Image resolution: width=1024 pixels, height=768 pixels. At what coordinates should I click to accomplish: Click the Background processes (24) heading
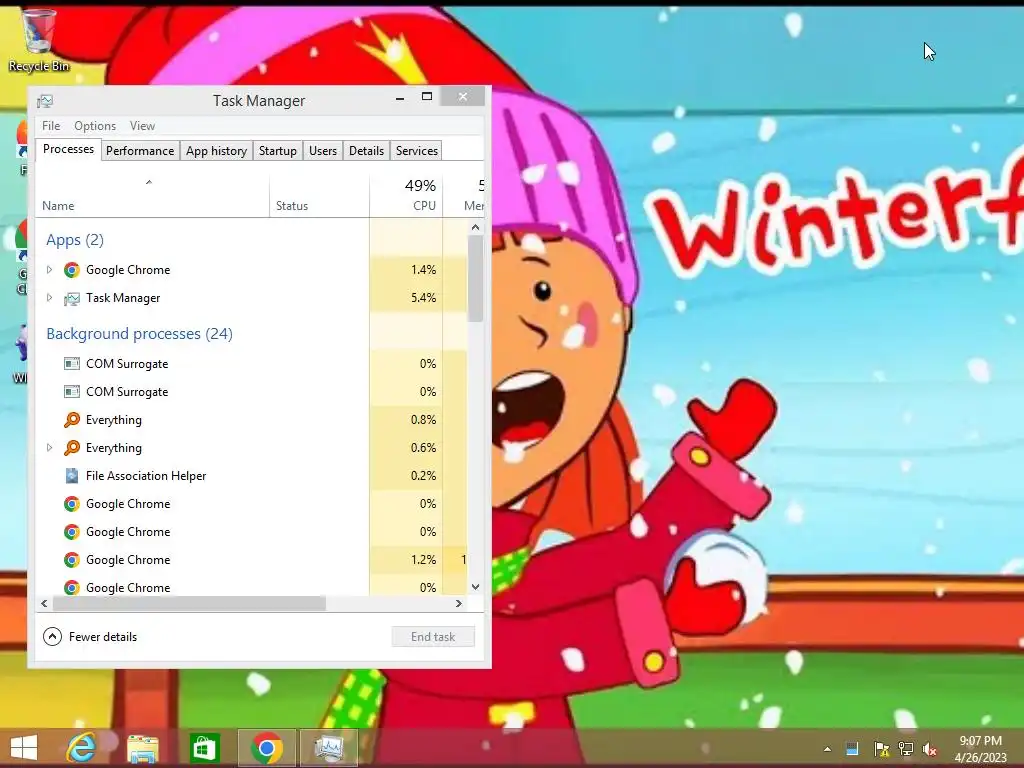click(140, 334)
